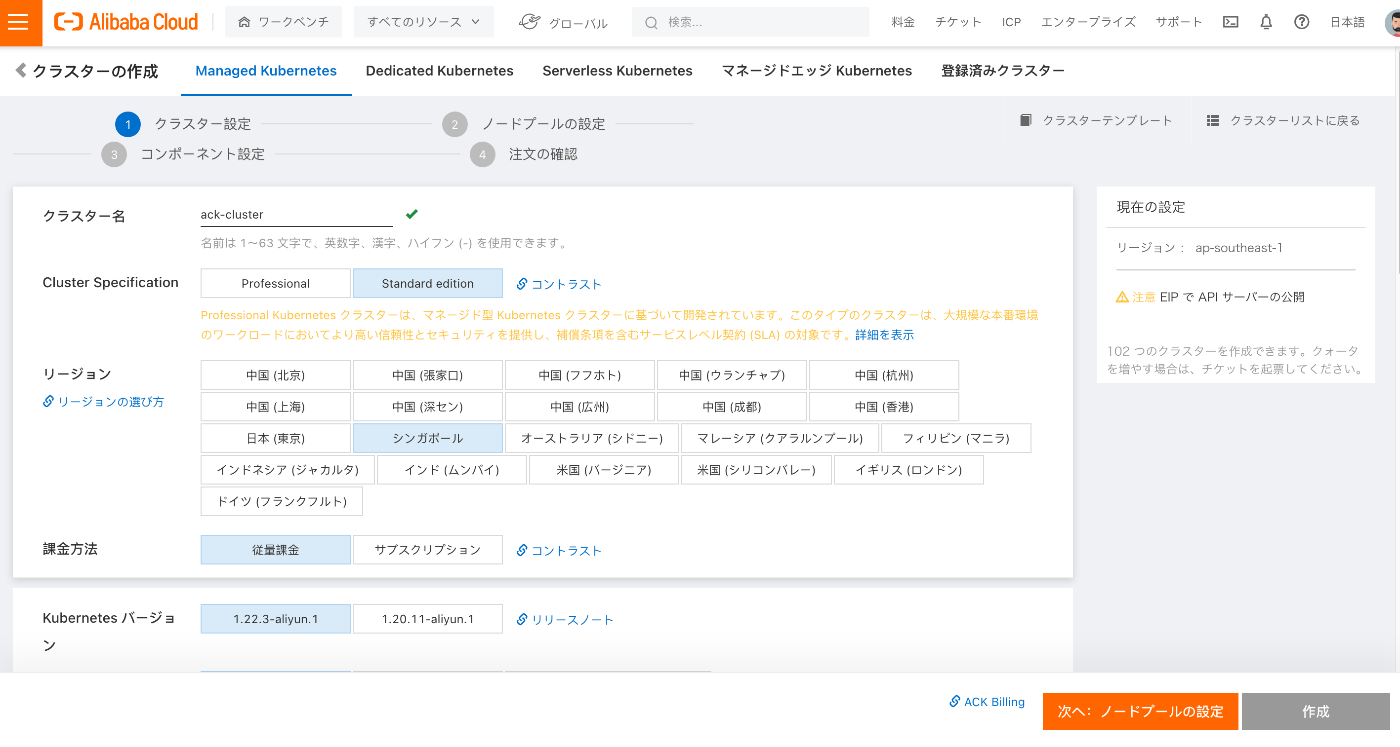Open the 料金 menu
The width and height of the screenshot is (1400, 747).
tap(903, 22)
